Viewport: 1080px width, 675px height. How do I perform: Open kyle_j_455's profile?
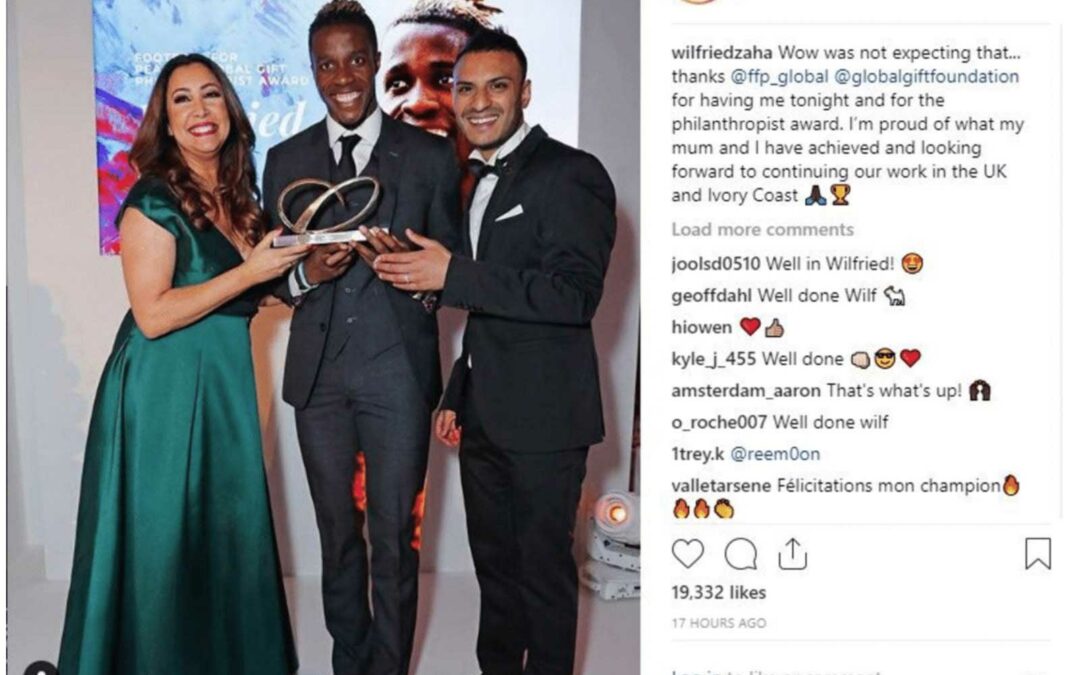click(714, 359)
